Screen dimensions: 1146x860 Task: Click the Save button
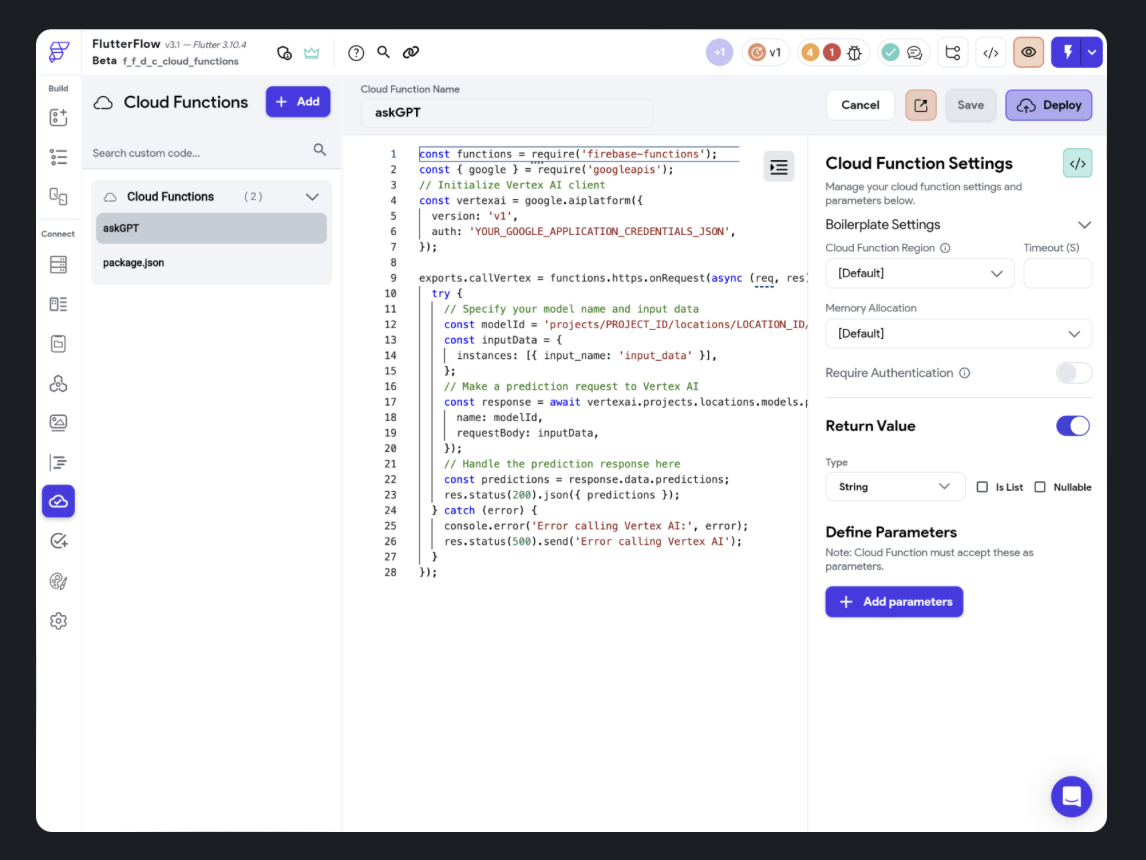(971, 105)
